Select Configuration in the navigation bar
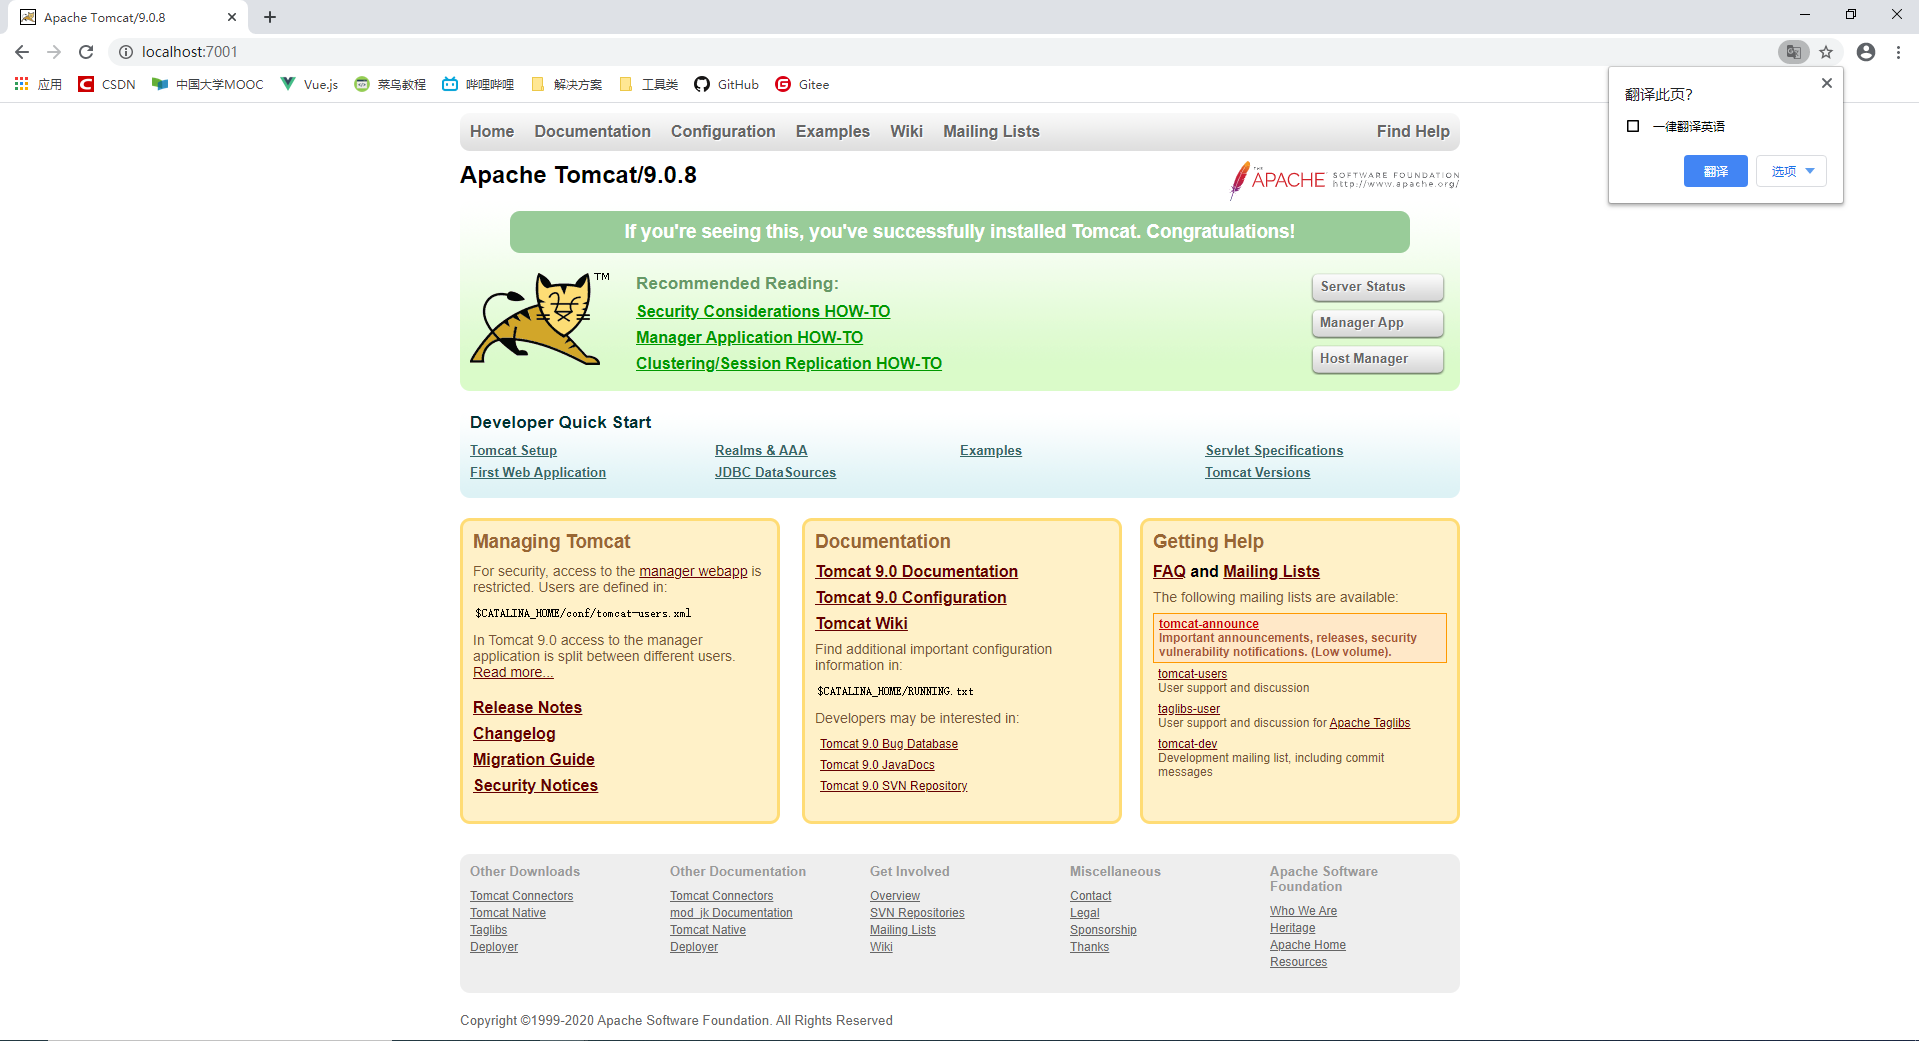The width and height of the screenshot is (1919, 1041). pos(723,131)
